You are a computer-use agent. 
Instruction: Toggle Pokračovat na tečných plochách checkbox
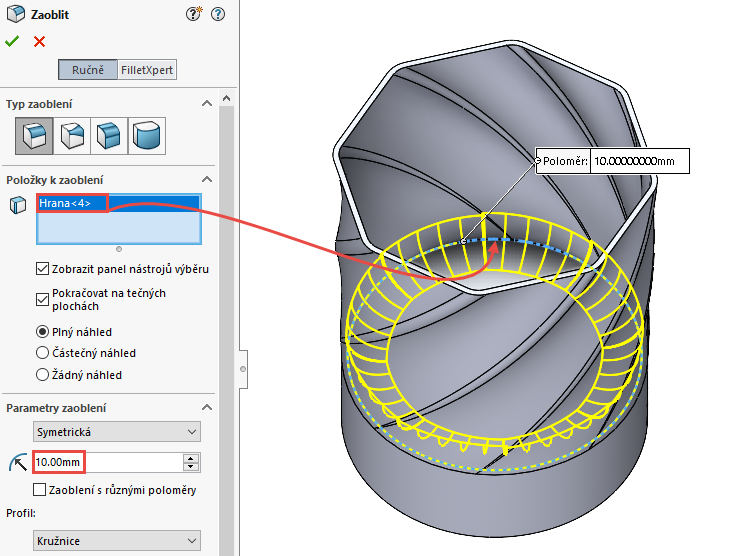[x=42, y=300]
